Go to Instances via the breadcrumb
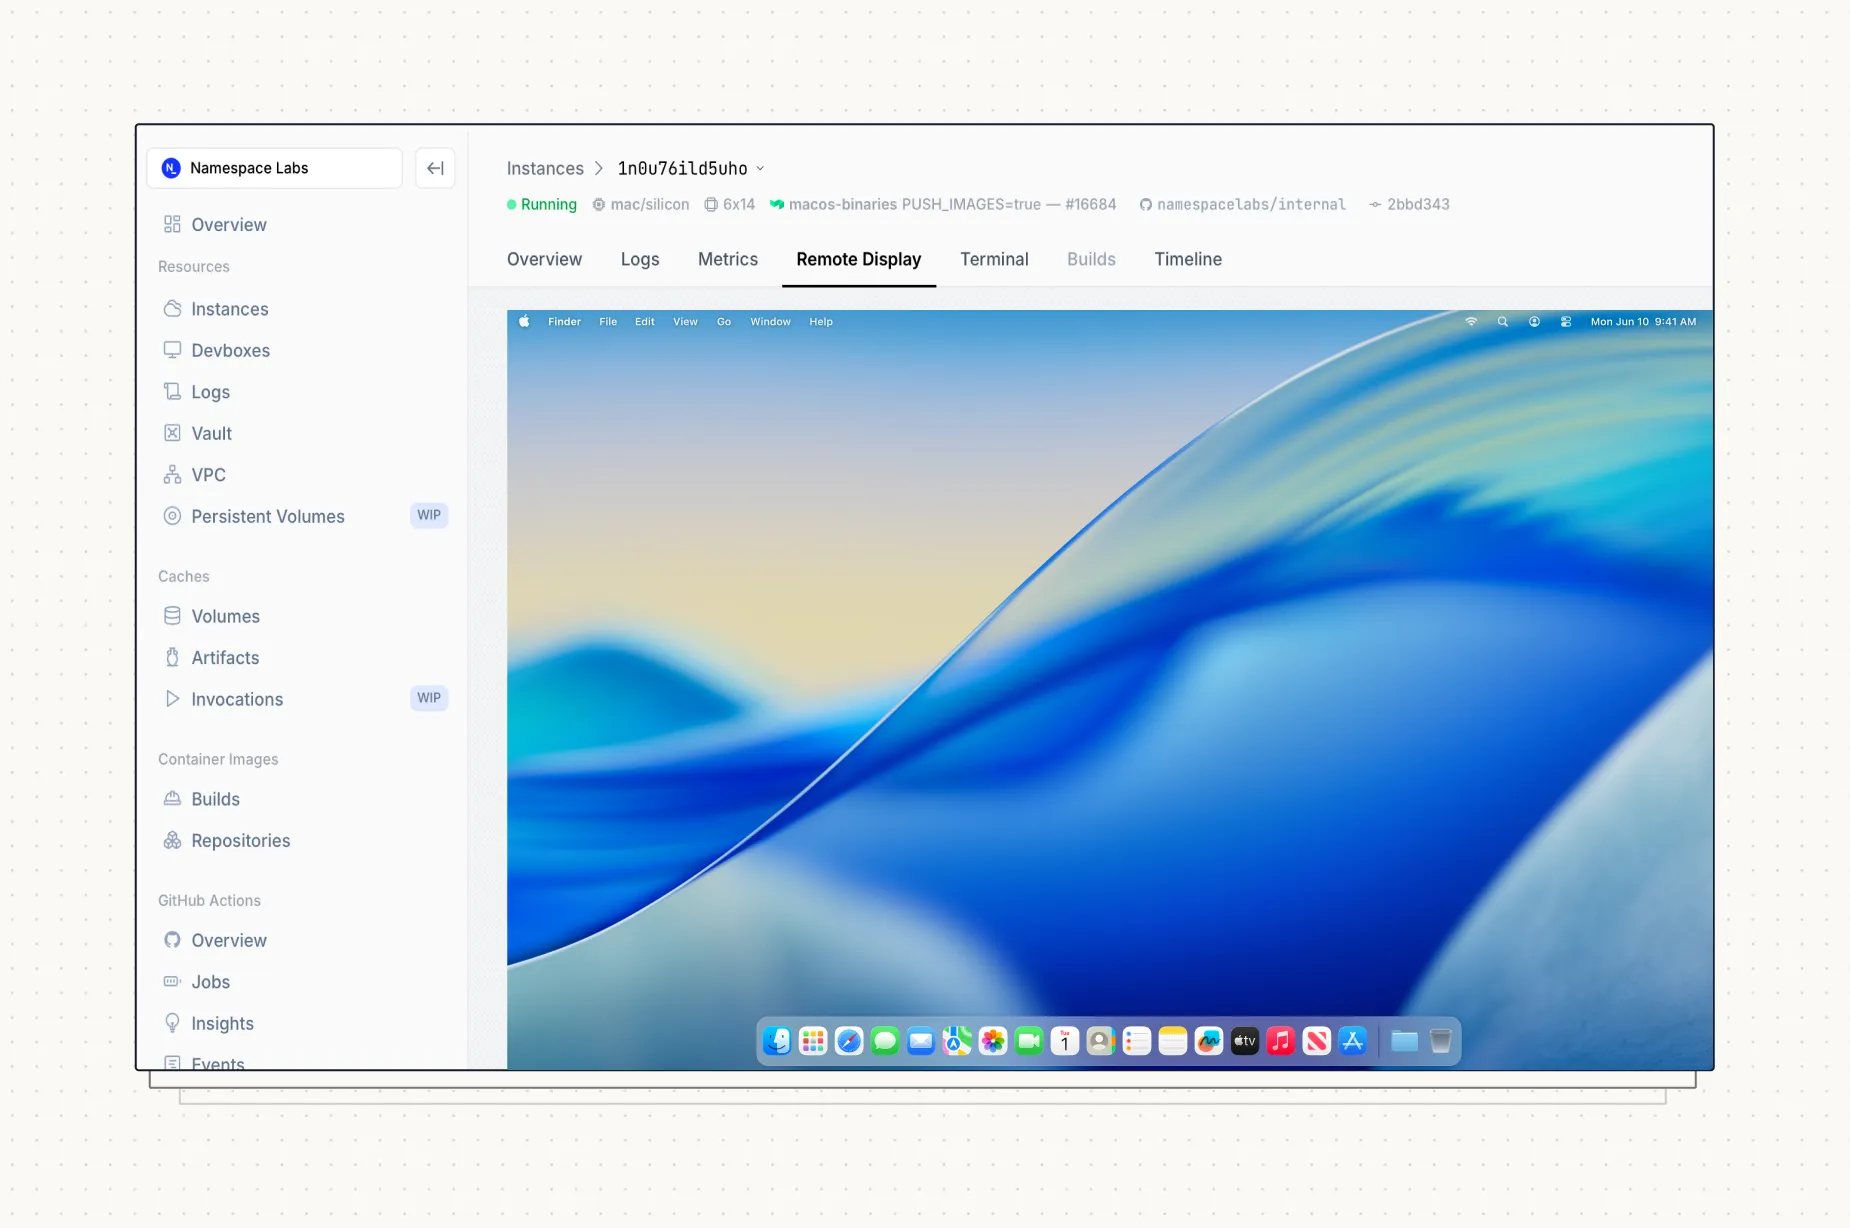This screenshot has height=1228, width=1850. tap(545, 168)
